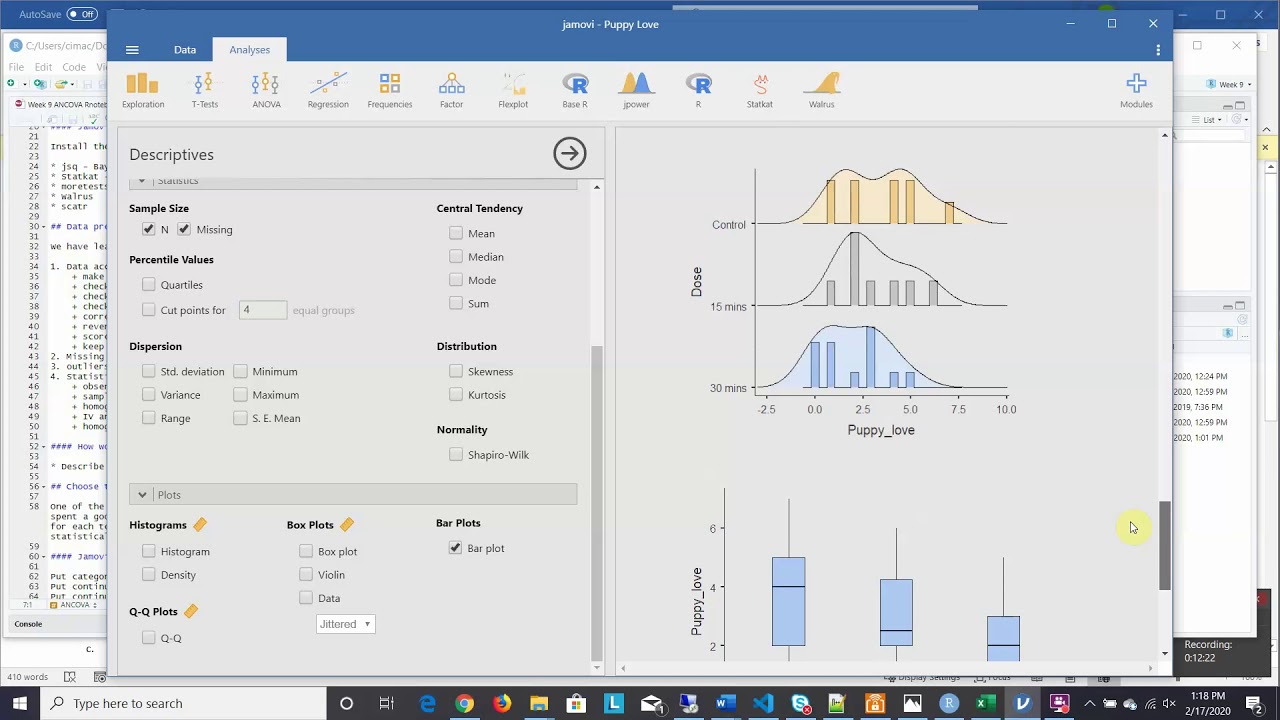
Task: Launch Google Chrome from the taskbar
Action: 464,703
